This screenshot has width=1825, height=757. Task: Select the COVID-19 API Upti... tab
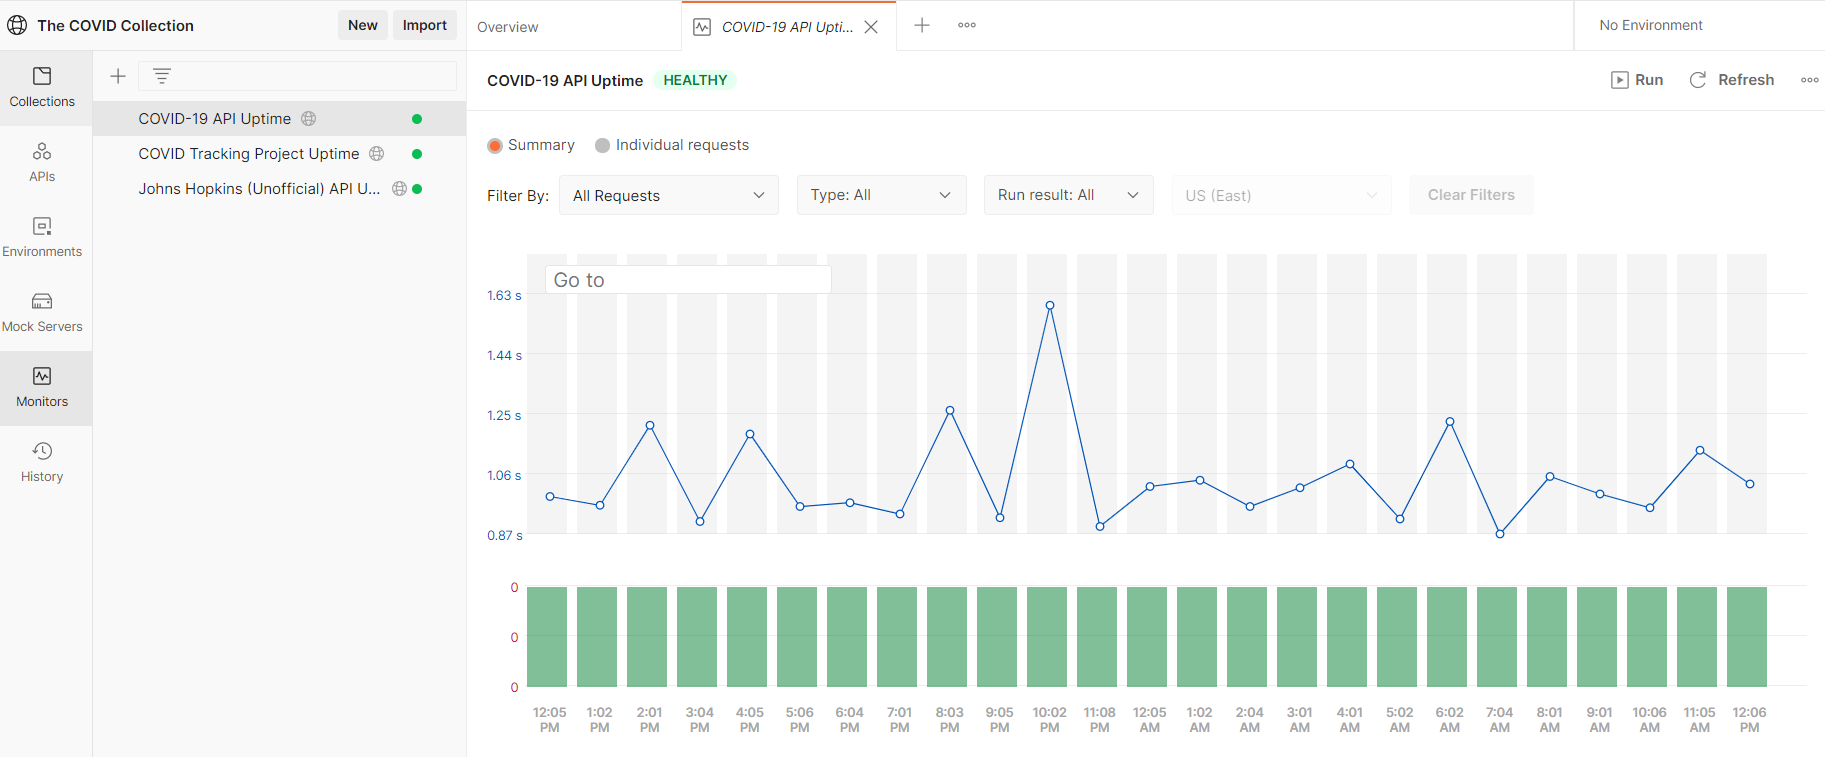click(787, 27)
